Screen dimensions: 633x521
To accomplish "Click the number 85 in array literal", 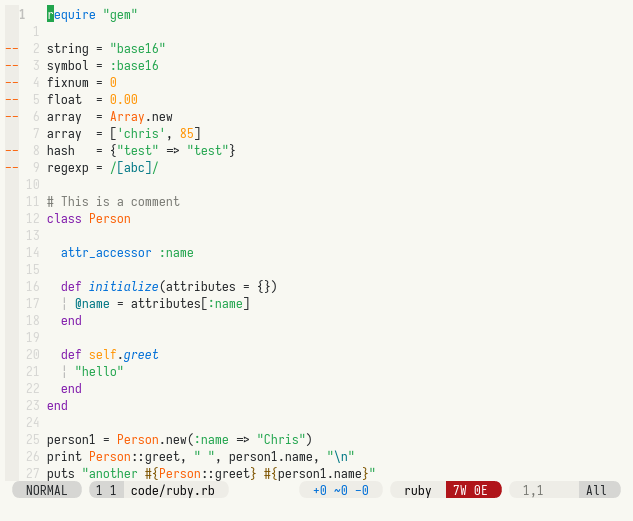I will tap(187, 134).
